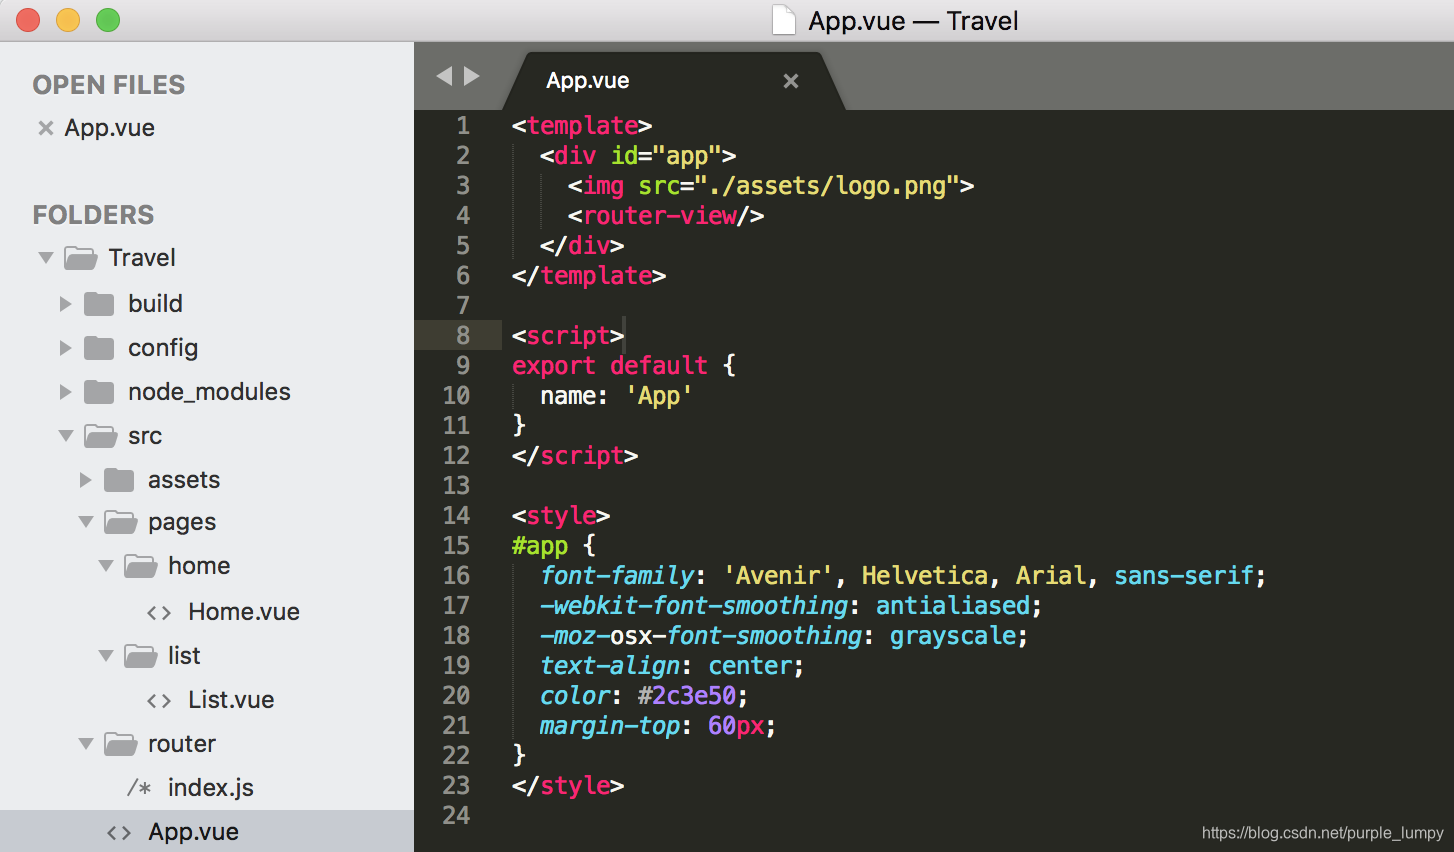Click the FOLDERS heading
Screen dimensions: 1454x852
pos(94,215)
